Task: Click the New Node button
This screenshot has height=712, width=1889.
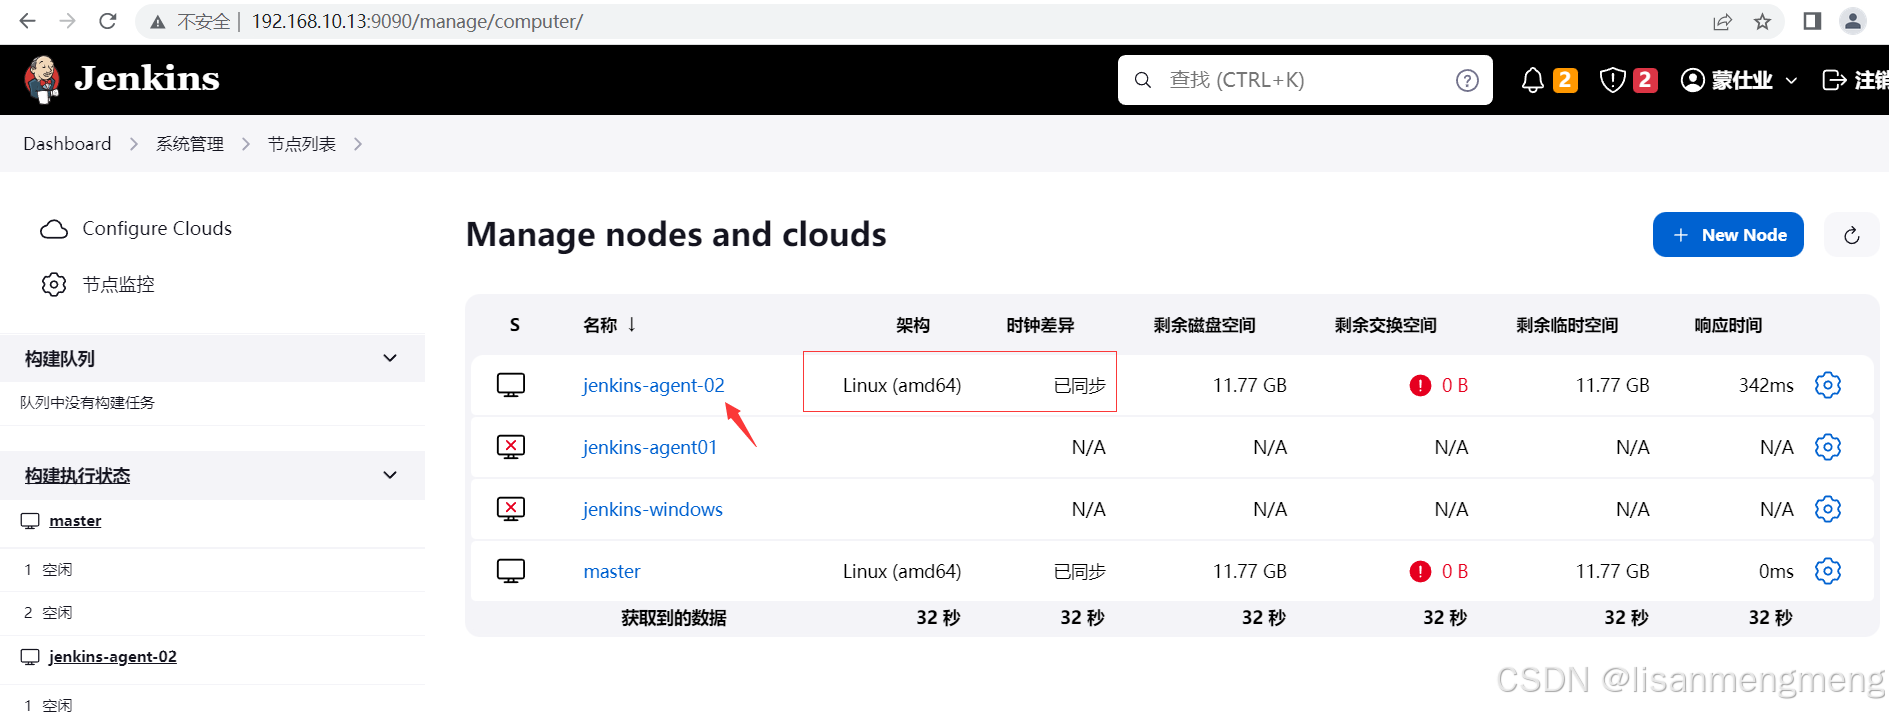Action: 1728,235
